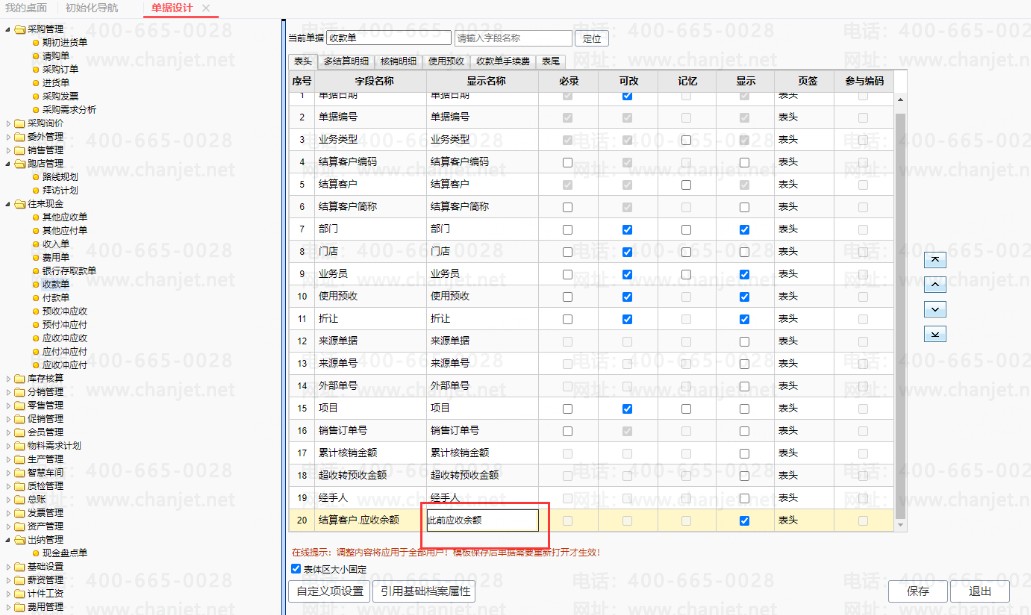Image resolution: width=1031 pixels, height=615 pixels.
Task: Expand the 分销管理 tree node arrow
Action: pos(8,392)
